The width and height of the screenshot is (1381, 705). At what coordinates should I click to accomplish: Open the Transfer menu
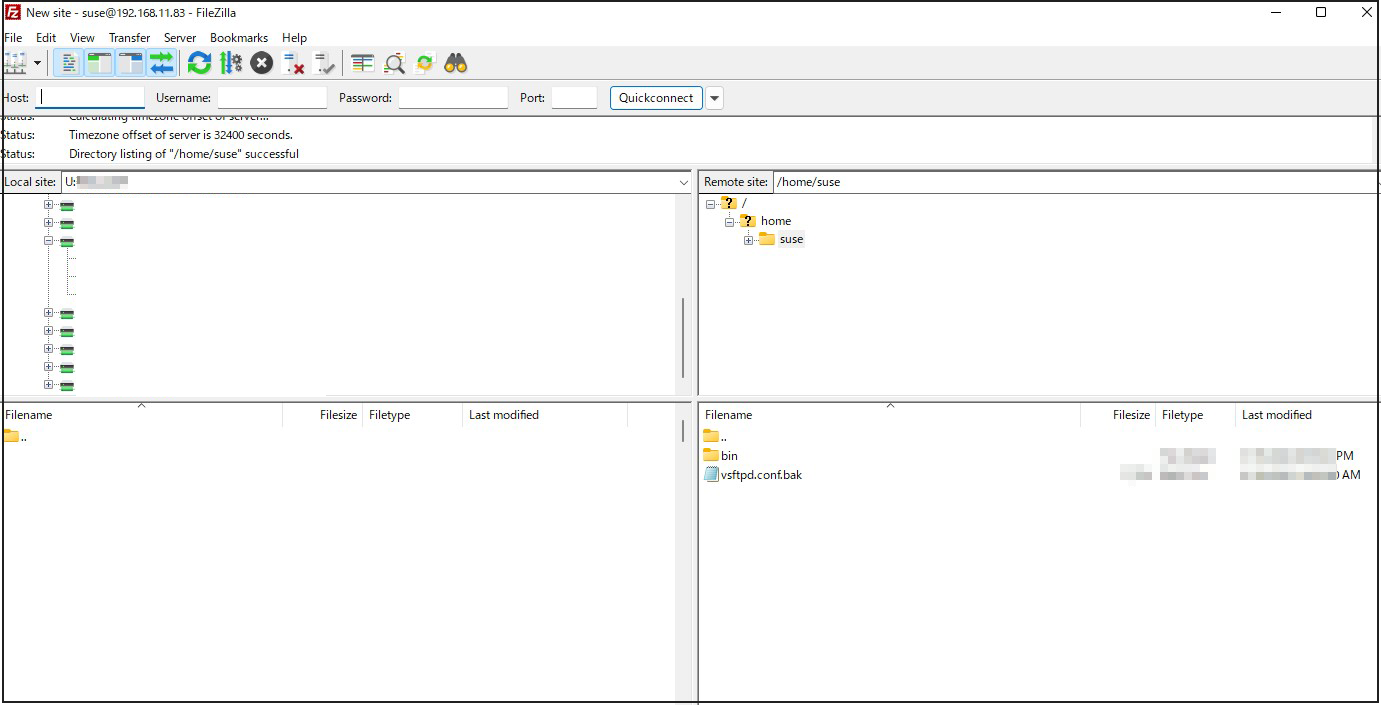[129, 38]
